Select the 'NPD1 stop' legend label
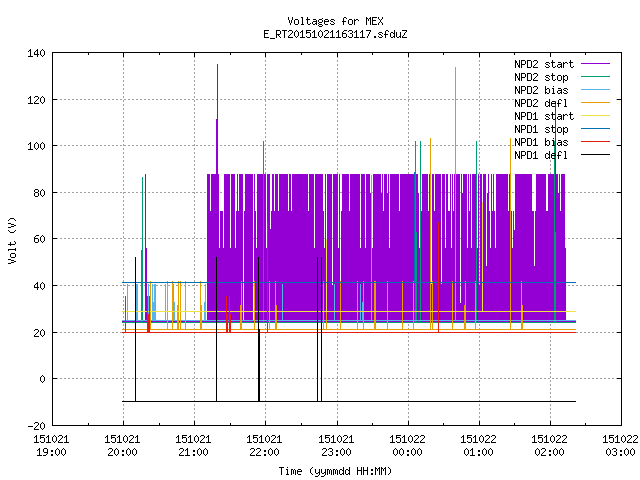Viewport: 640px width, 480px height. click(541, 129)
